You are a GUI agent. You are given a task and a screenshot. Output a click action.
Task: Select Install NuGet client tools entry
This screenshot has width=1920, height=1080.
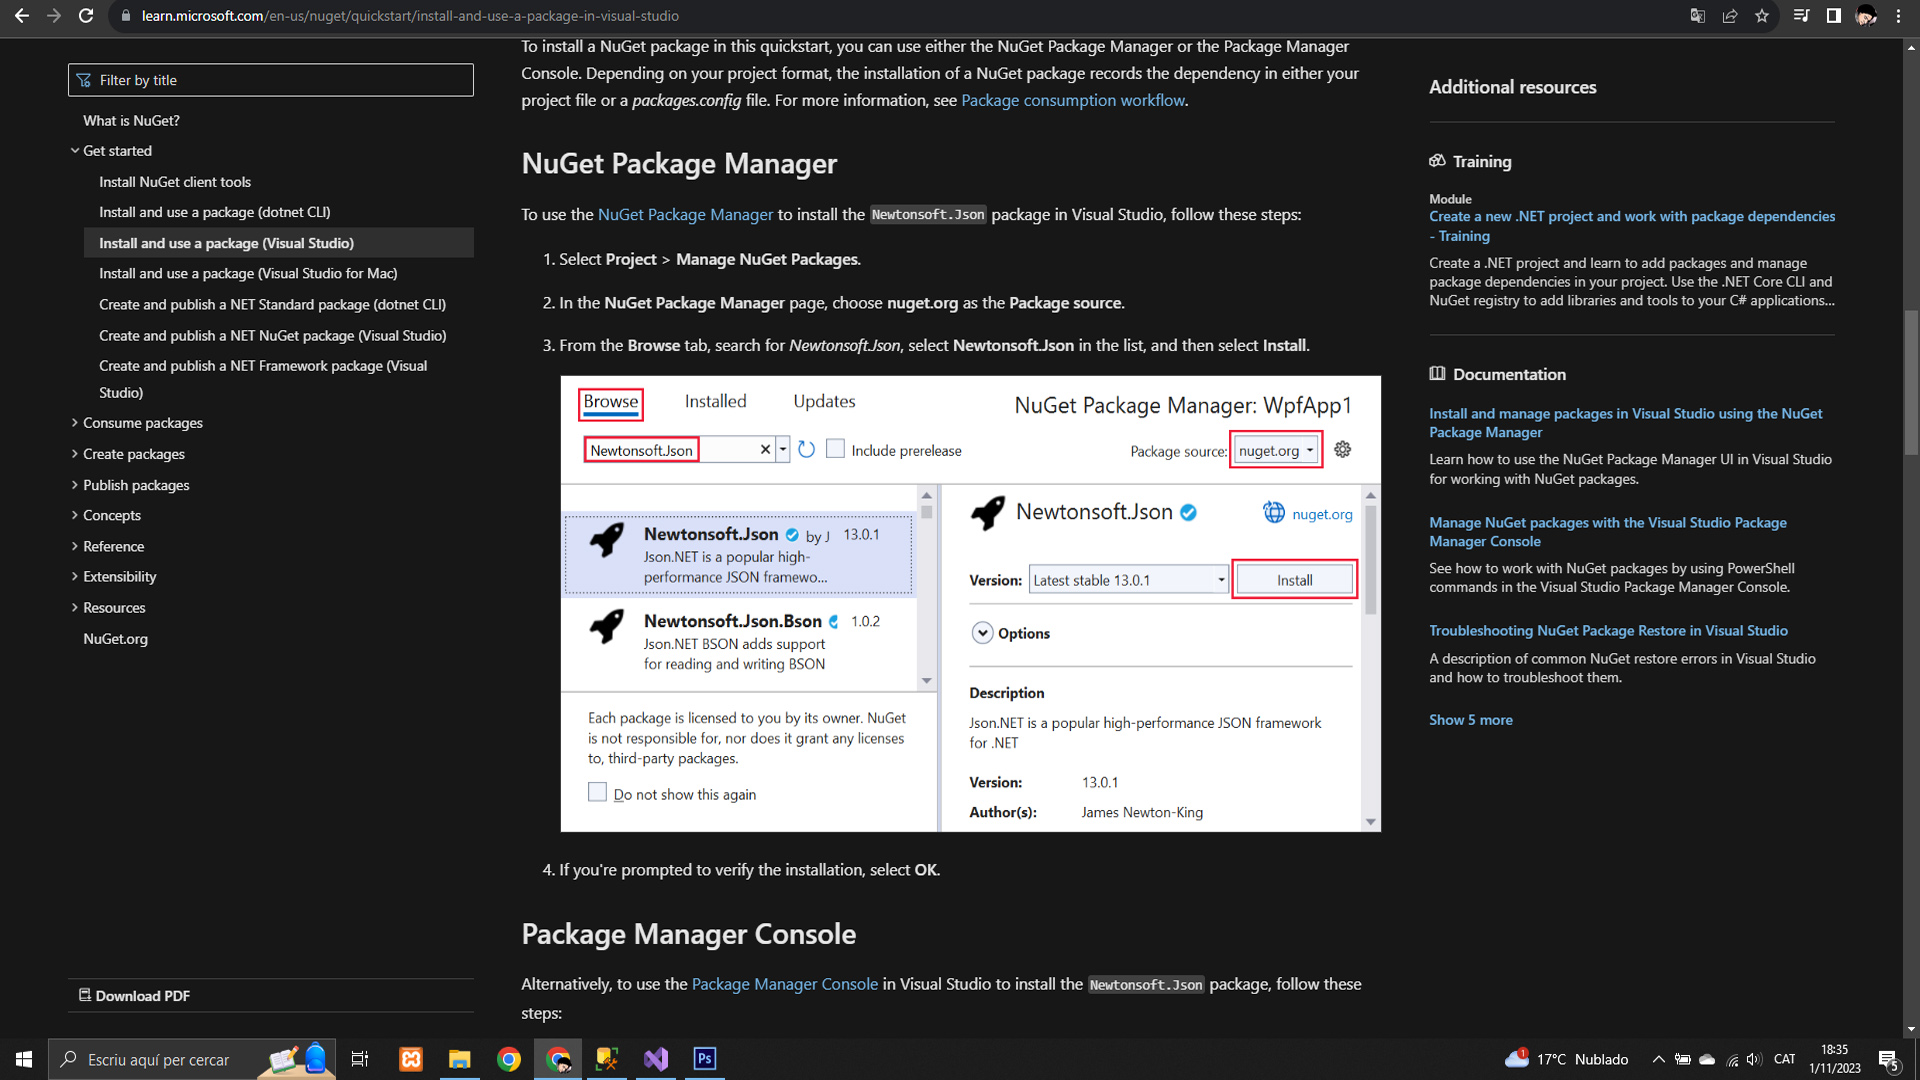coord(175,182)
